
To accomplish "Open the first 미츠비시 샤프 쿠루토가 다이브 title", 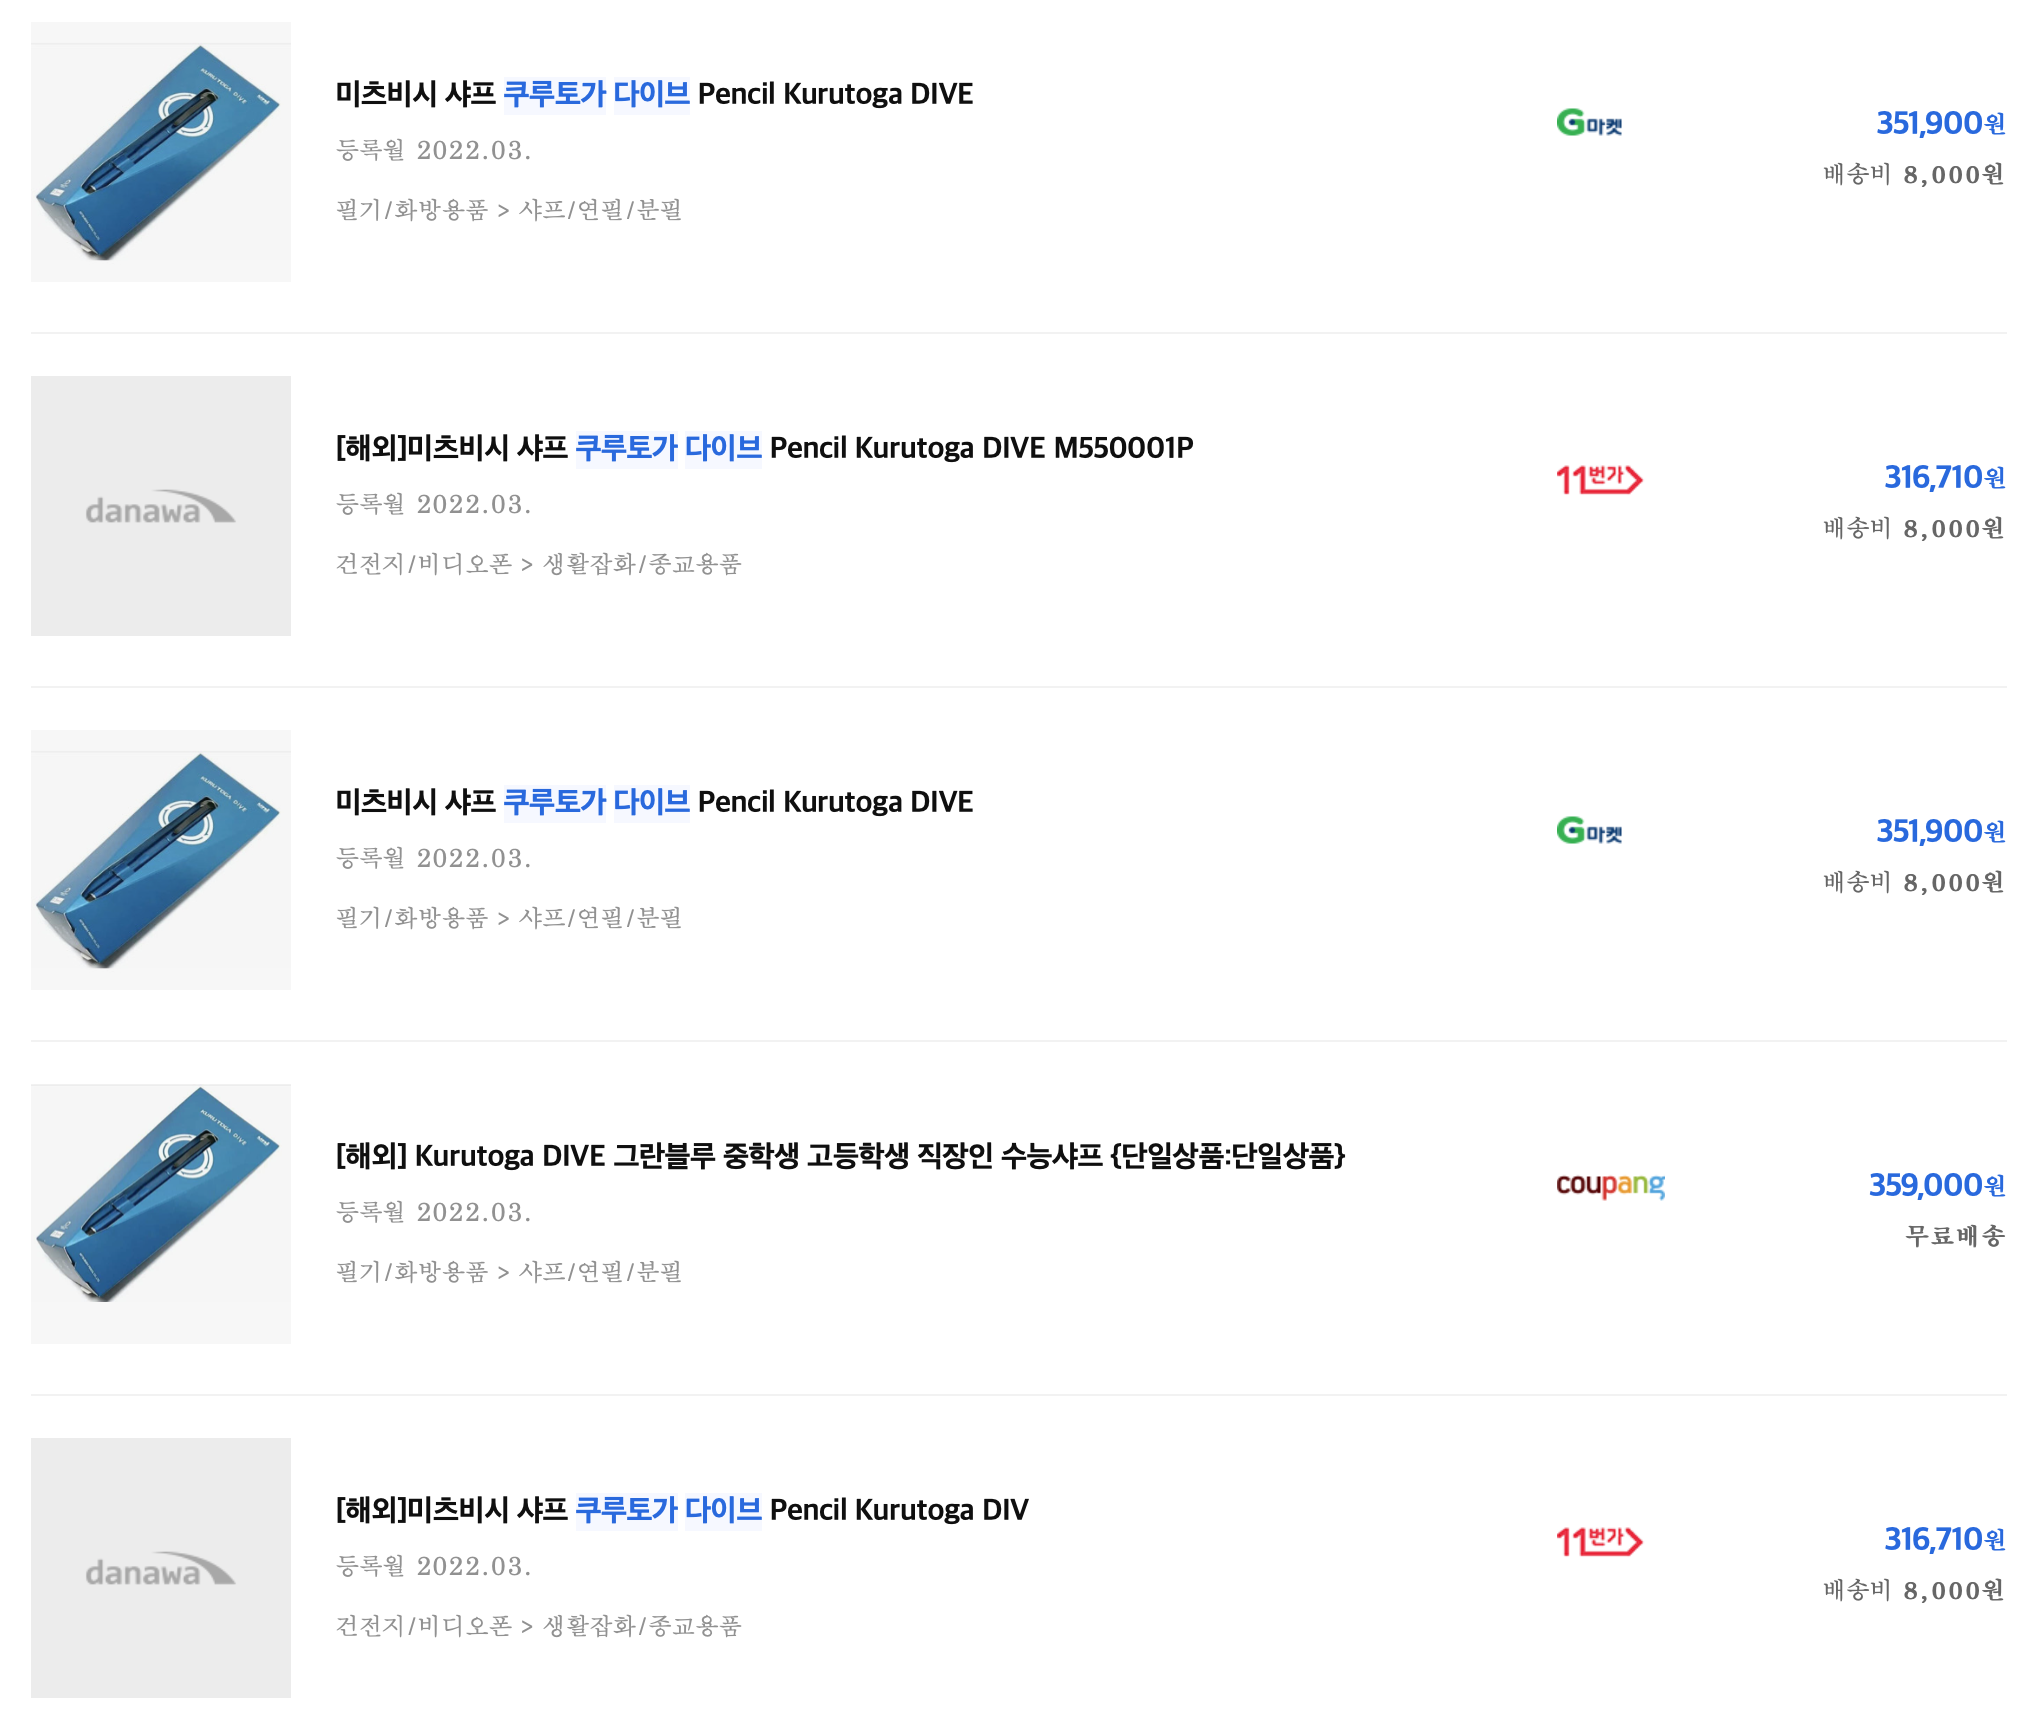I will pos(654,94).
